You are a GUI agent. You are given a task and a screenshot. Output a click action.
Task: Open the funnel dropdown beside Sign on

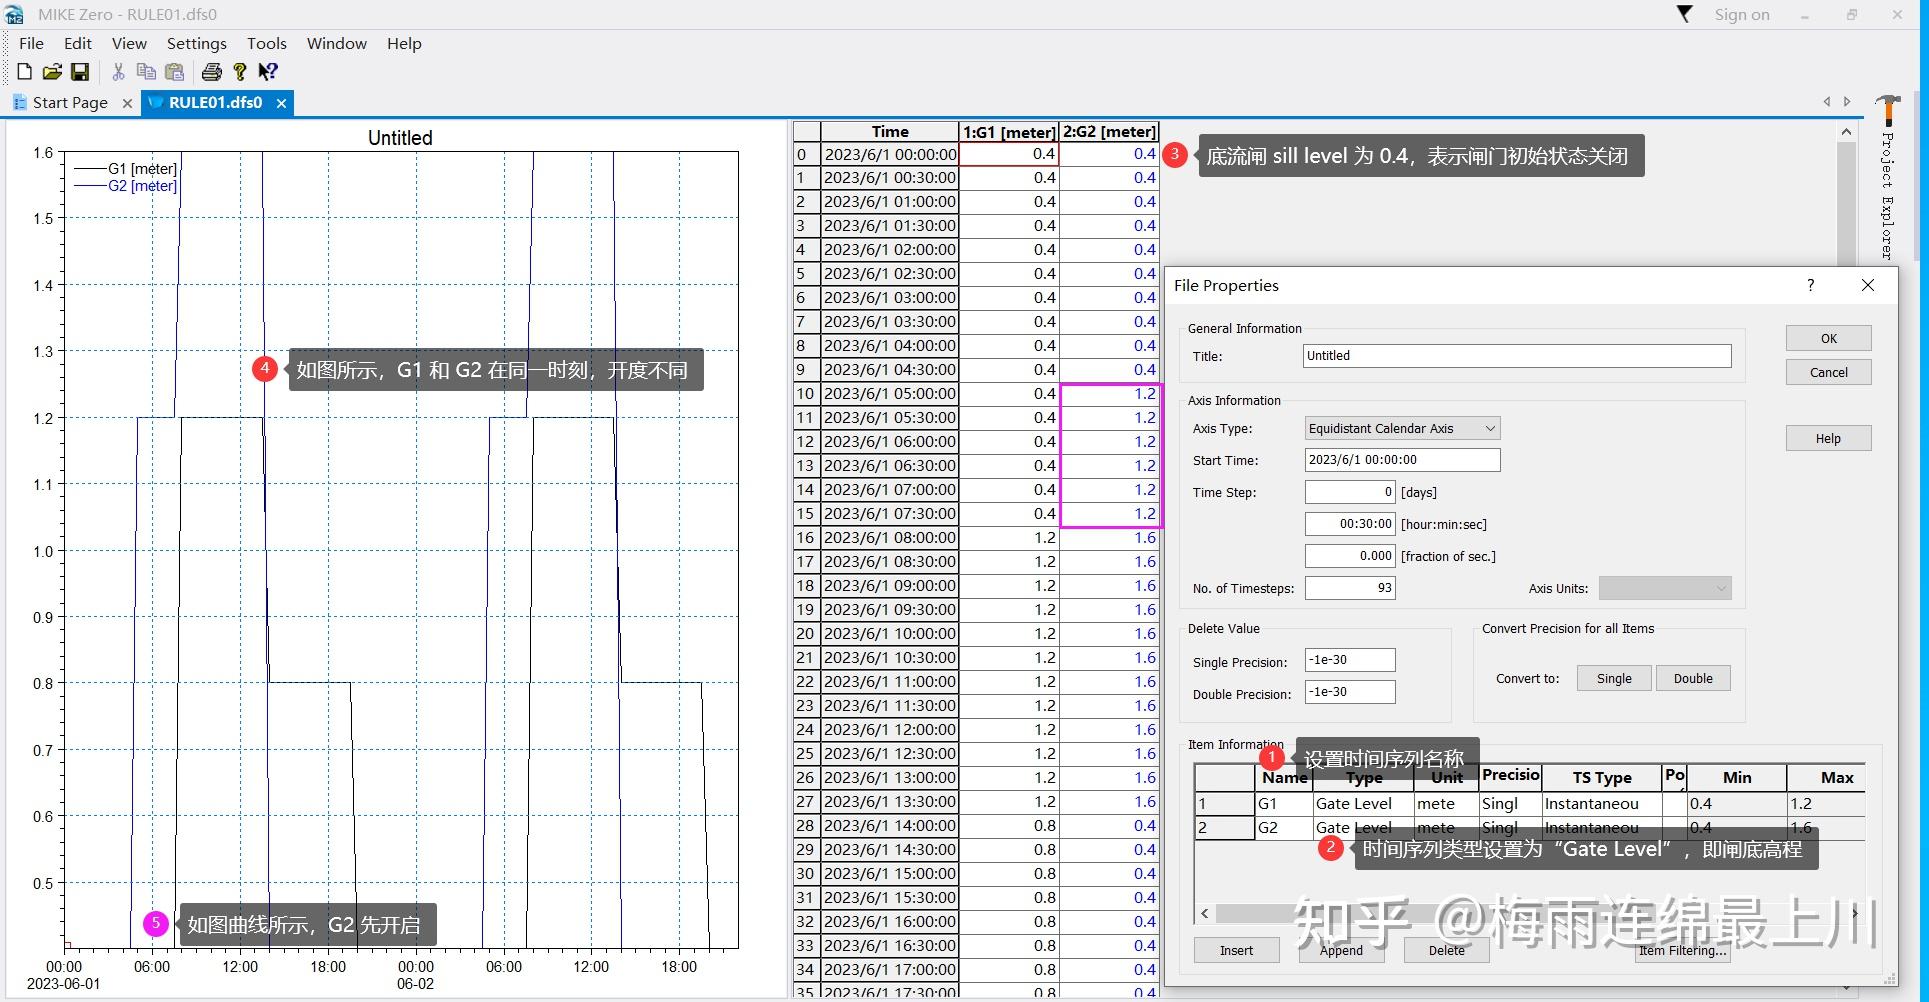[1685, 14]
